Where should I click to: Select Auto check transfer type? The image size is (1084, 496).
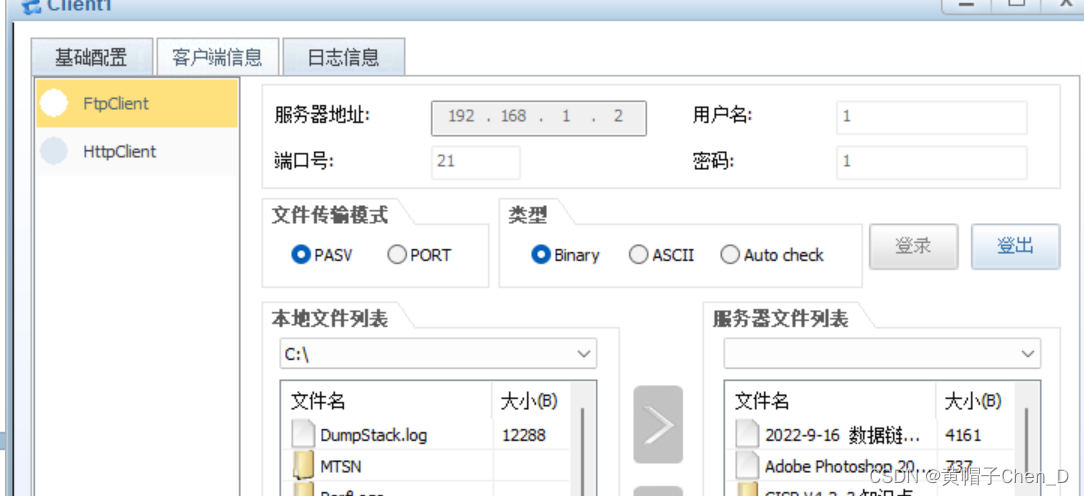pos(772,255)
